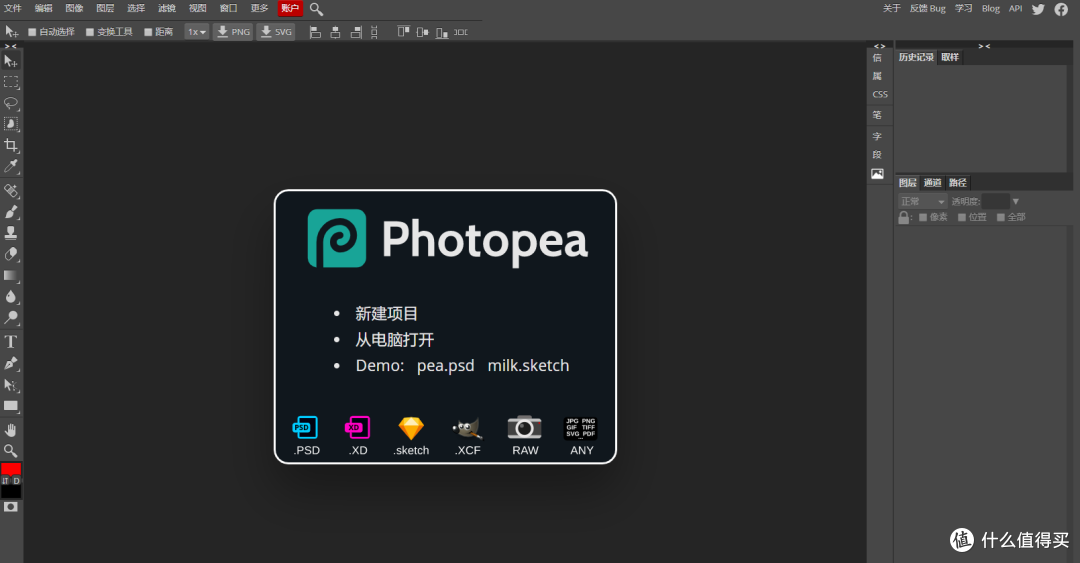Open the opacity slider arrow

coord(1015,201)
